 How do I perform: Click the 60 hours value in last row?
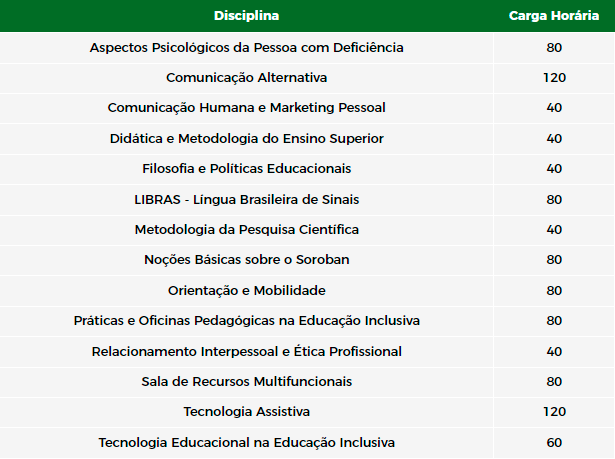click(x=554, y=443)
